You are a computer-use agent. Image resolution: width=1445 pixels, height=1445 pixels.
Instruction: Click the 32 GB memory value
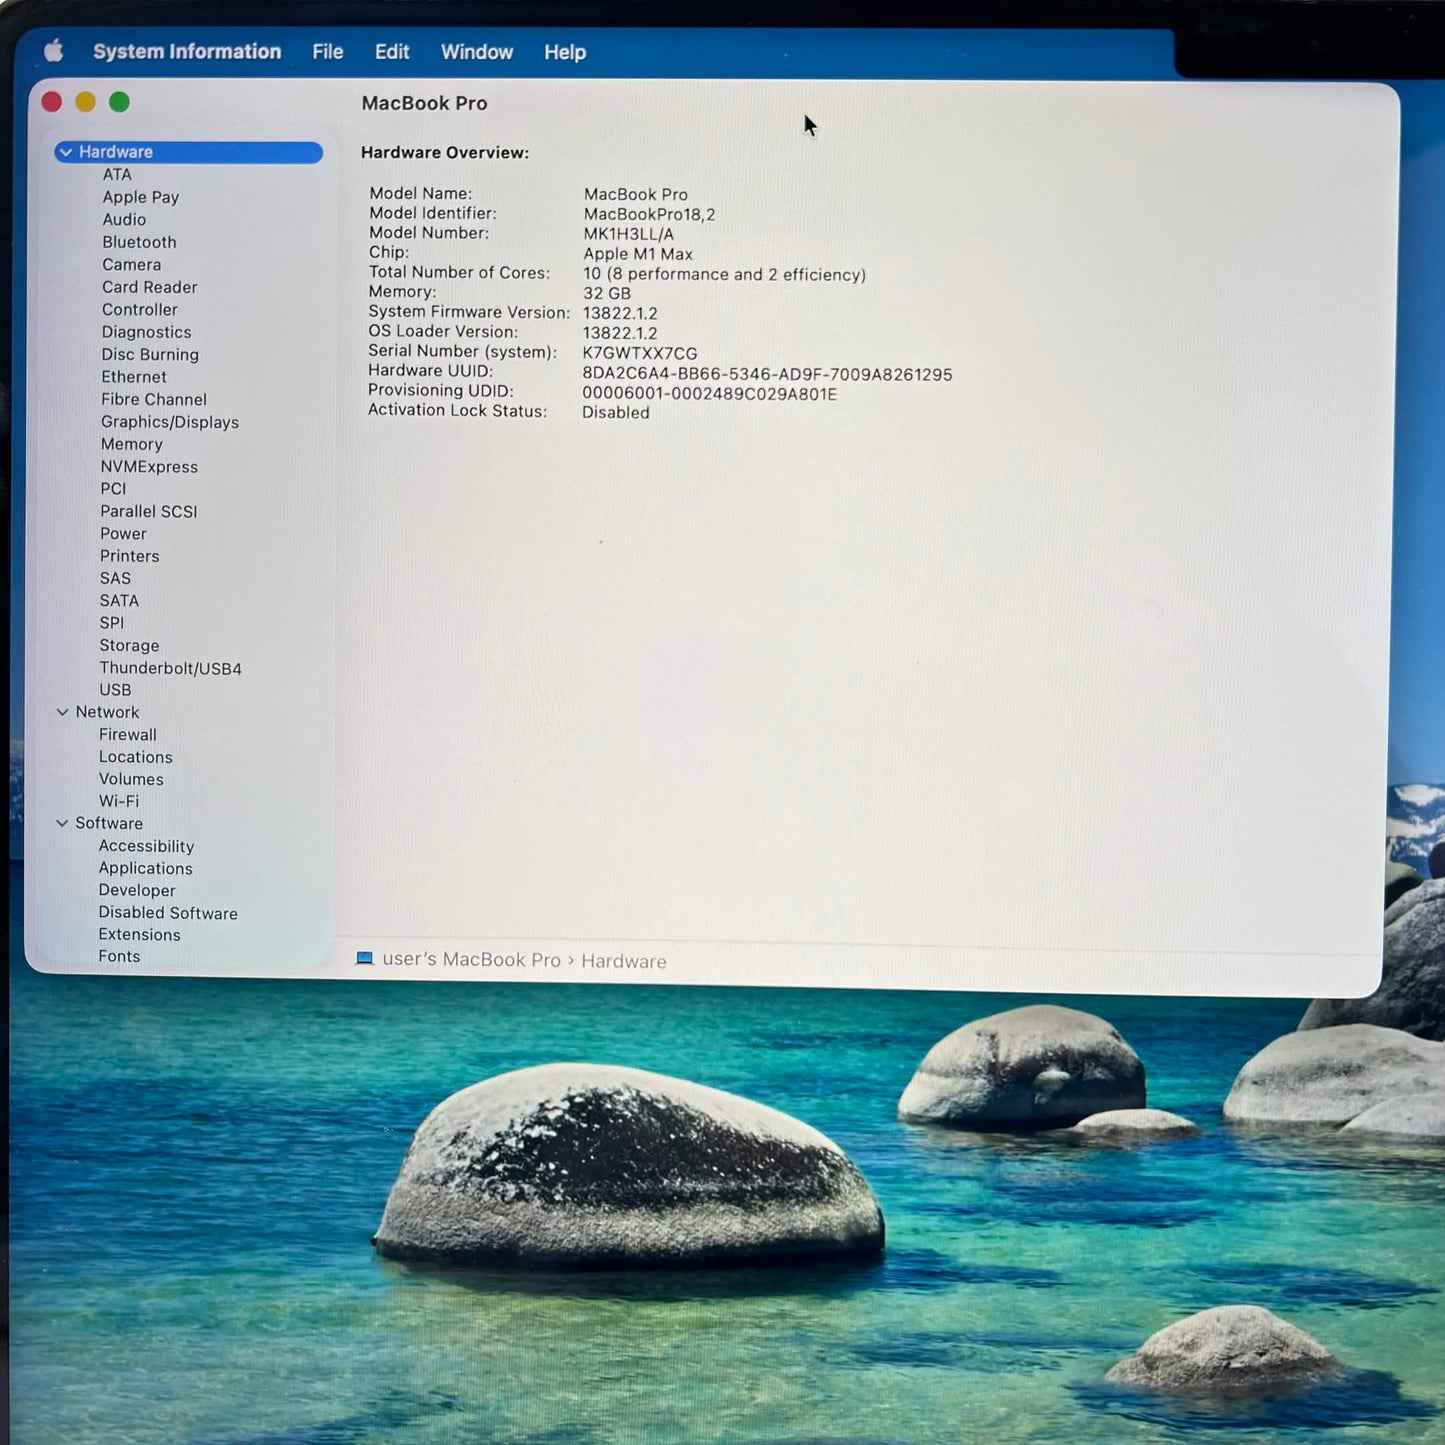click(607, 293)
